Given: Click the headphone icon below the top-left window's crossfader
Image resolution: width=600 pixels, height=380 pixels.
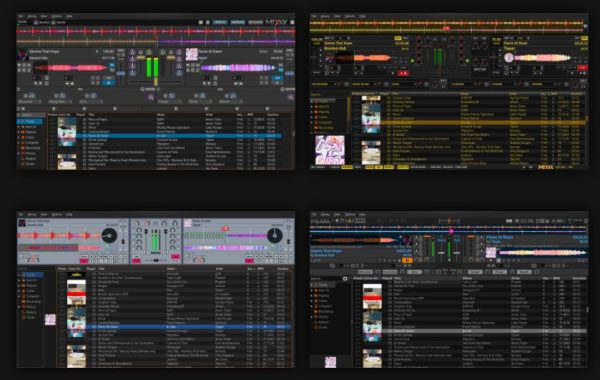Looking at the screenshot, I should tap(142, 89).
